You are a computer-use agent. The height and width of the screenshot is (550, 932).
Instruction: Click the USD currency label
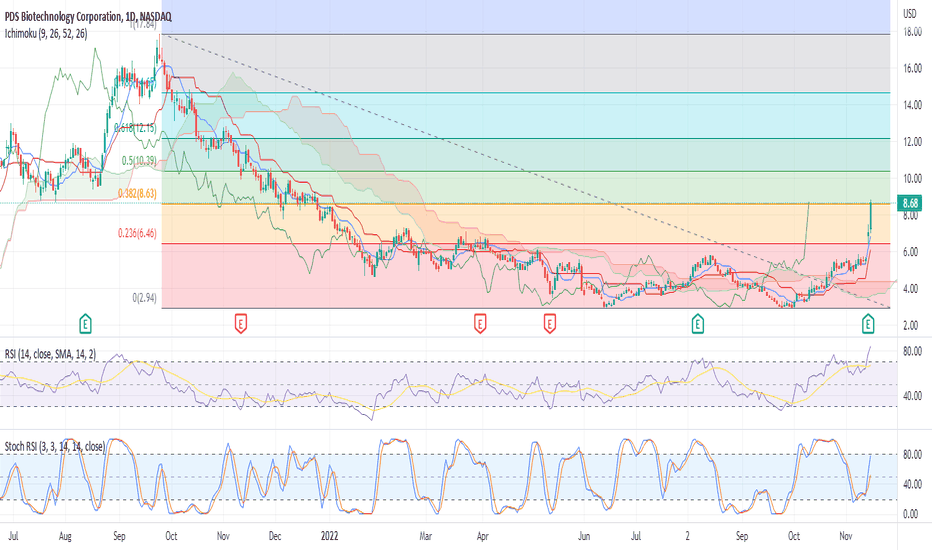(909, 14)
